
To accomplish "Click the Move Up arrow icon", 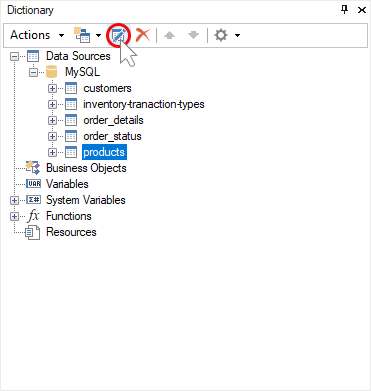I will click(x=170, y=35).
